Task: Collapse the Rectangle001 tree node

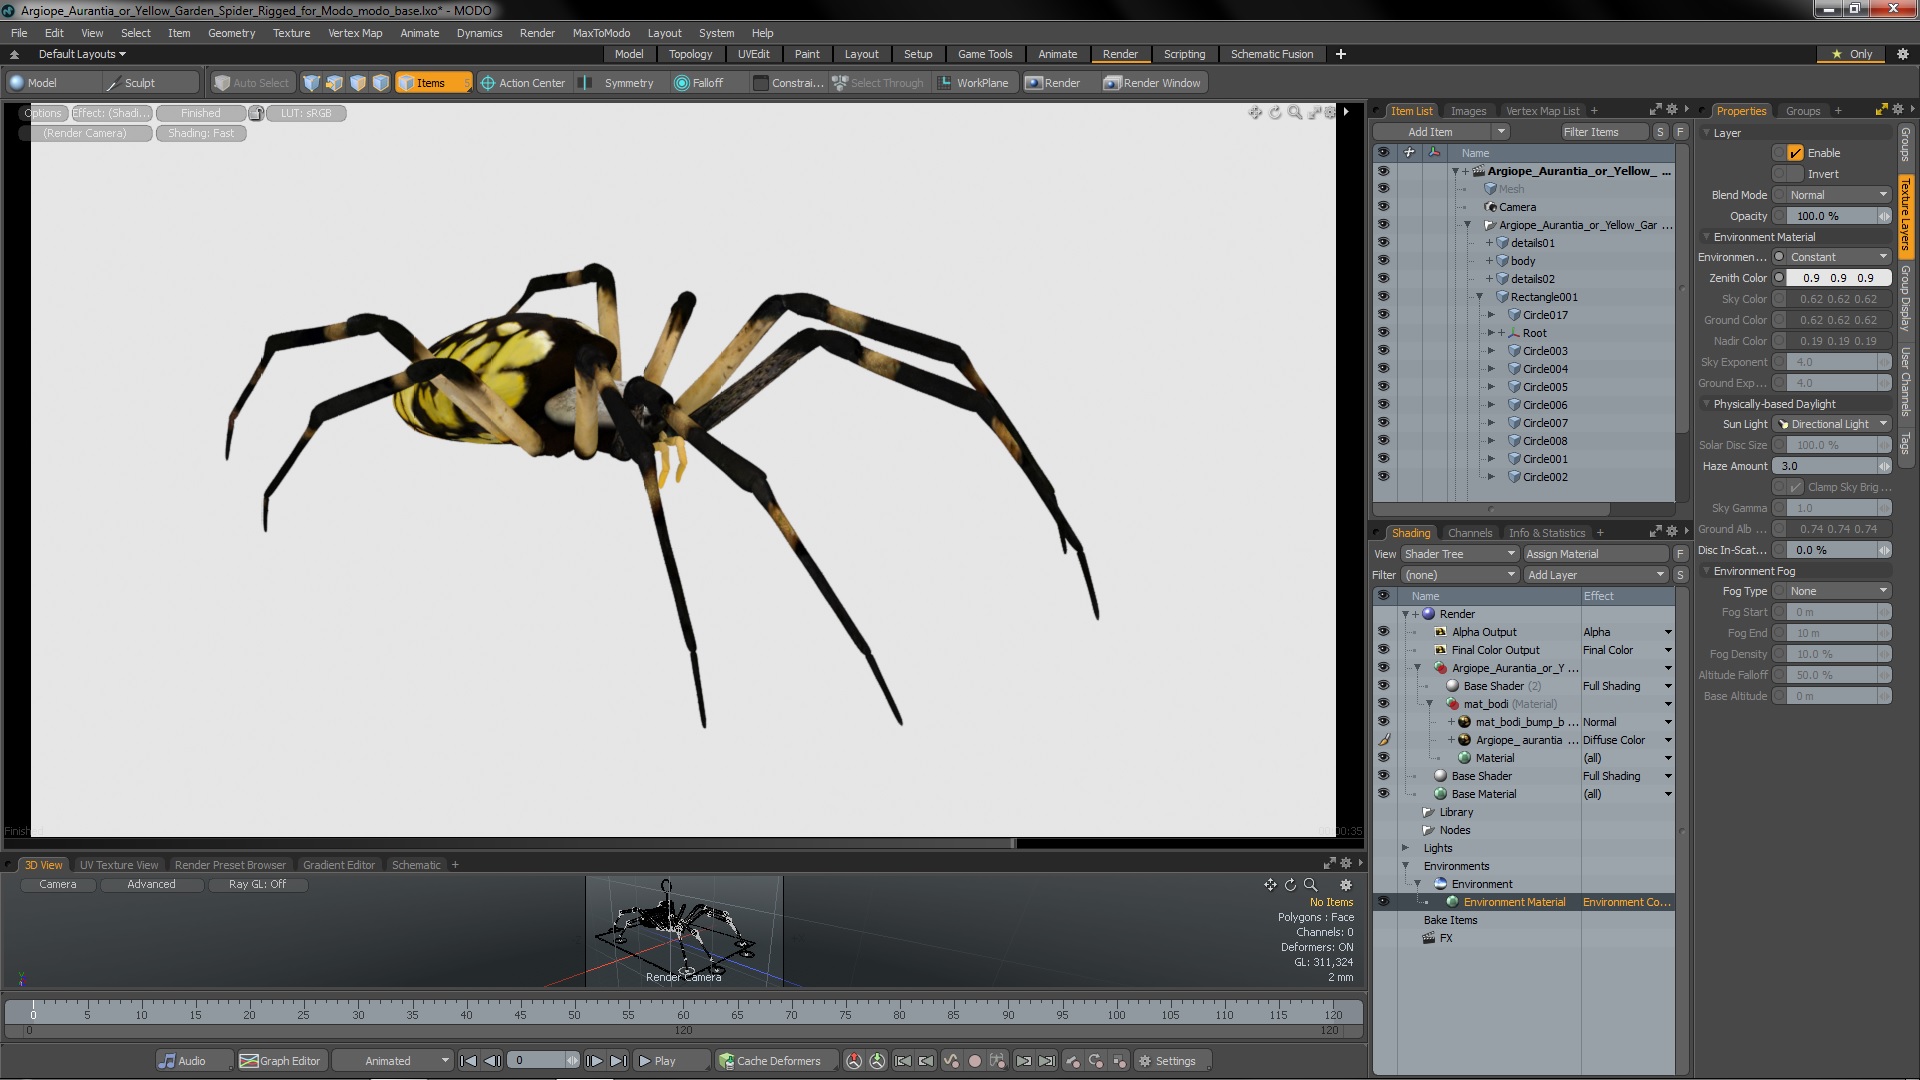Action: pyautogui.click(x=1479, y=297)
